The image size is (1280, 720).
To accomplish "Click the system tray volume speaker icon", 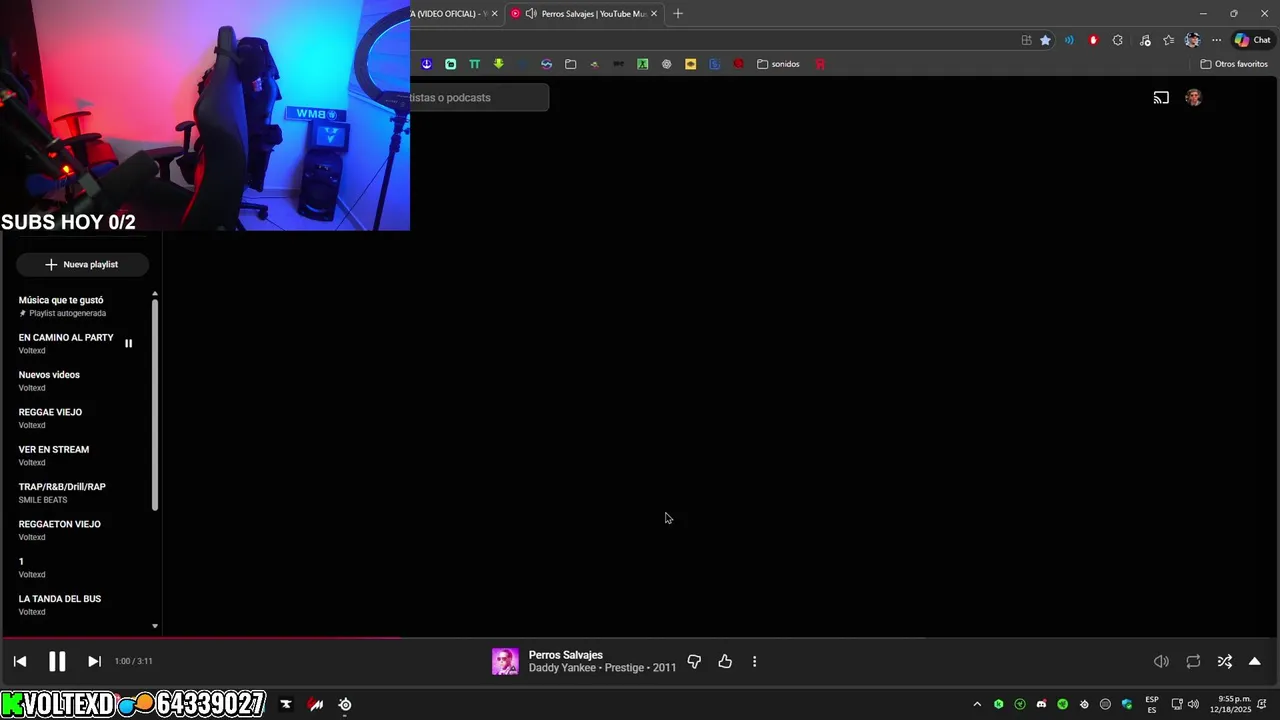I will (x=1193, y=704).
